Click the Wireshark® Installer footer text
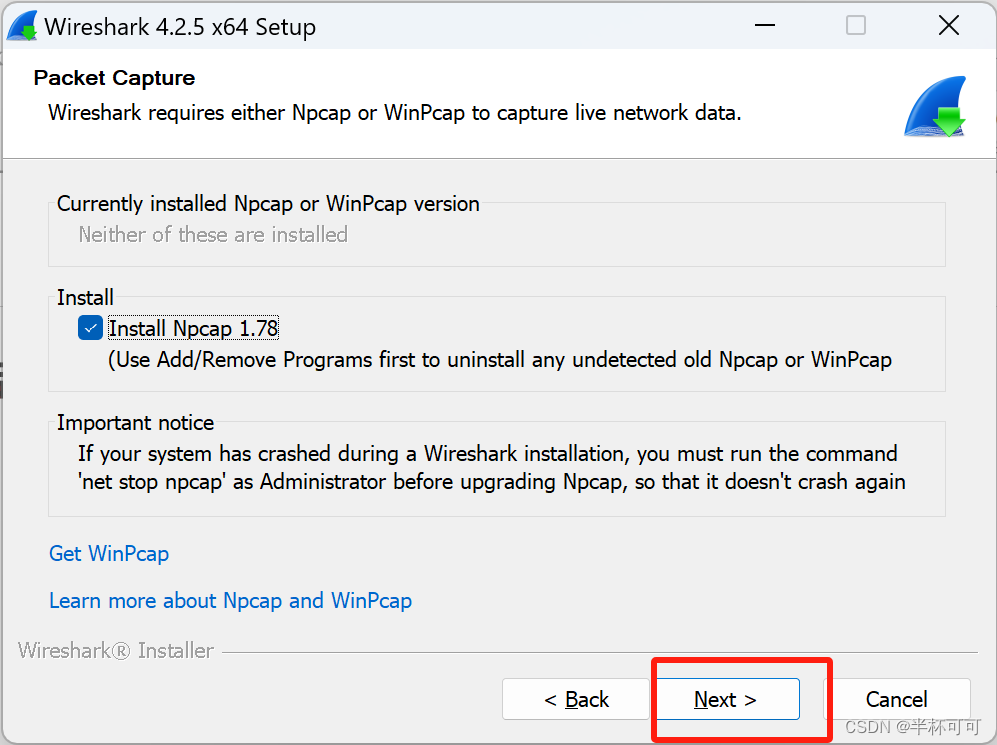 point(116,650)
